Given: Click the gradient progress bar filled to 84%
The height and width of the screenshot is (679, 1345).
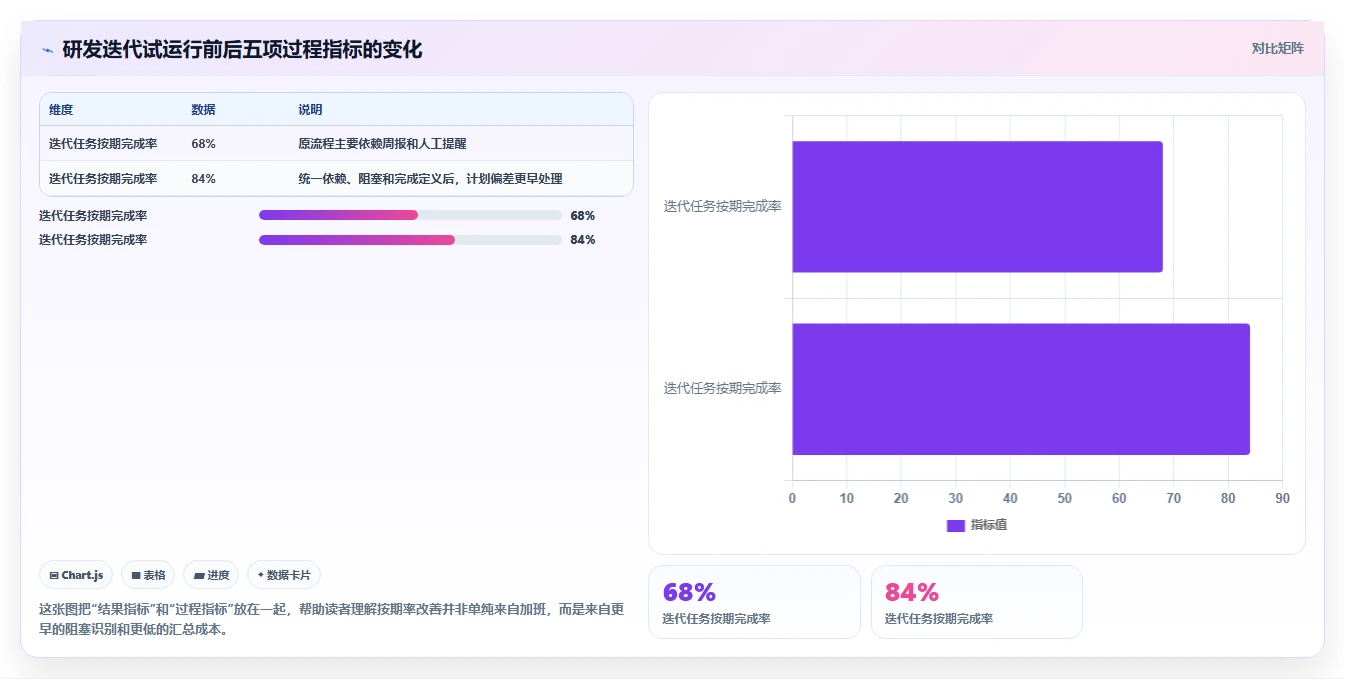Looking at the screenshot, I should coord(410,240).
